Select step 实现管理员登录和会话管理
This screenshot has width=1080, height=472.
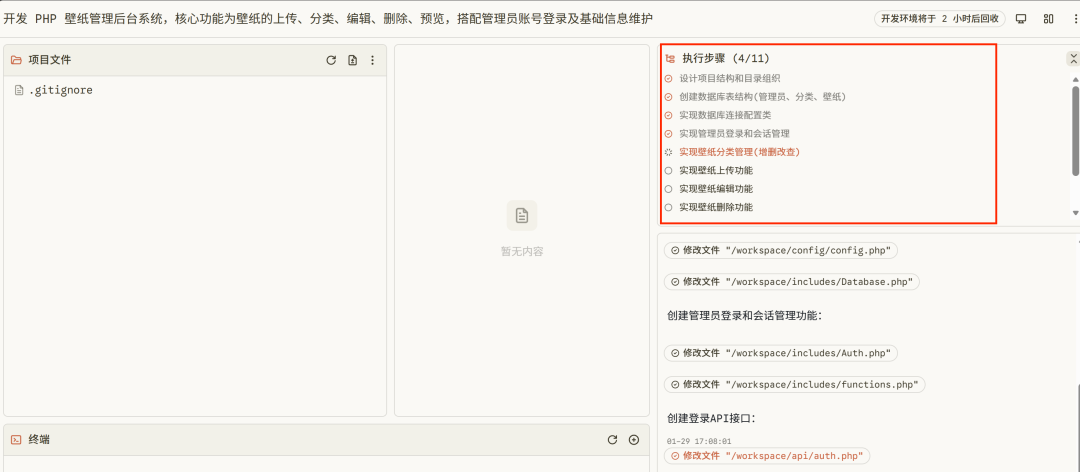[x=734, y=133]
